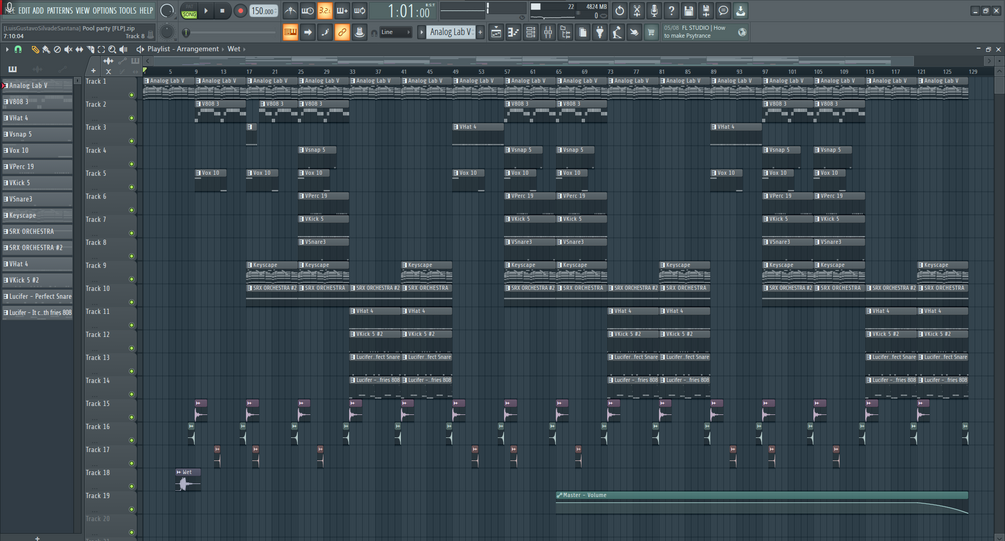Viewport: 1005px width, 541px height.
Task: Select the Playlist slip tool
Action: pos(79,49)
